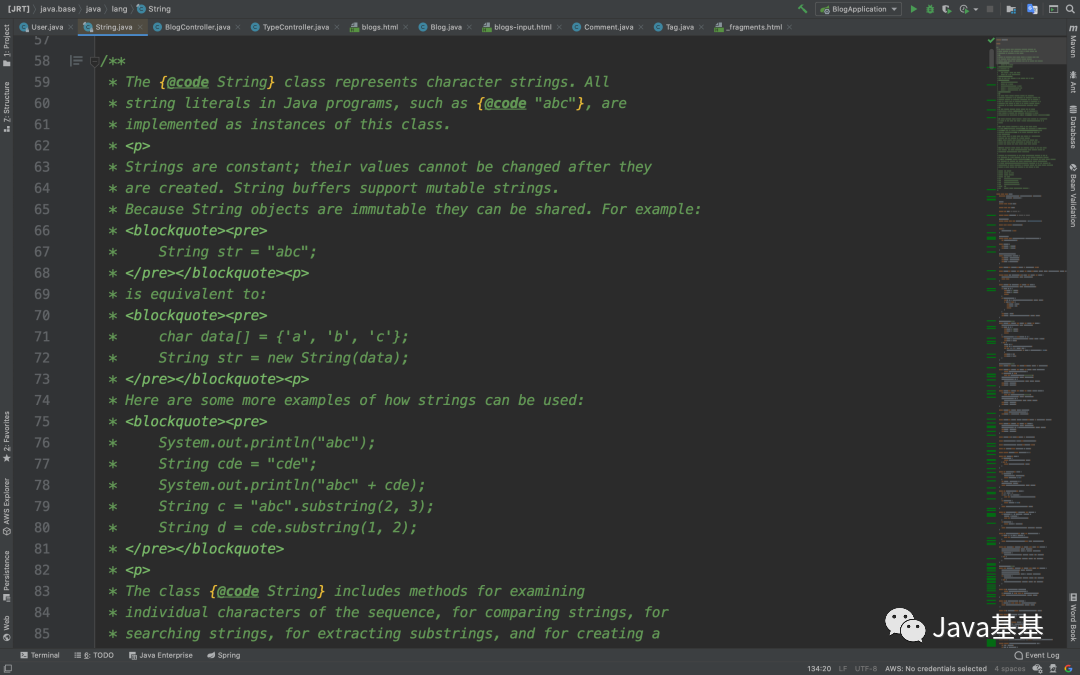Click AWS: No credentials selected status
This screenshot has width=1080, height=675.
935,669
